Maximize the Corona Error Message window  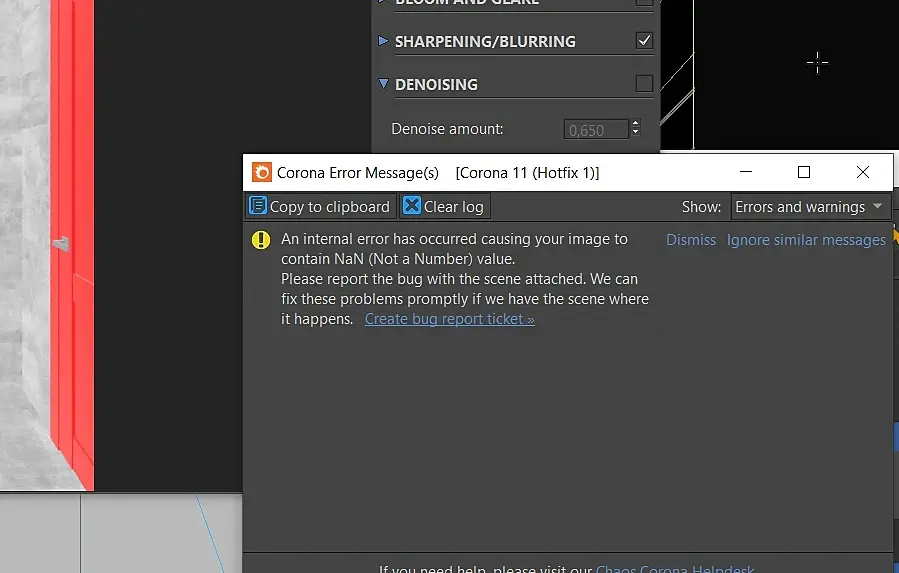(x=804, y=172)
